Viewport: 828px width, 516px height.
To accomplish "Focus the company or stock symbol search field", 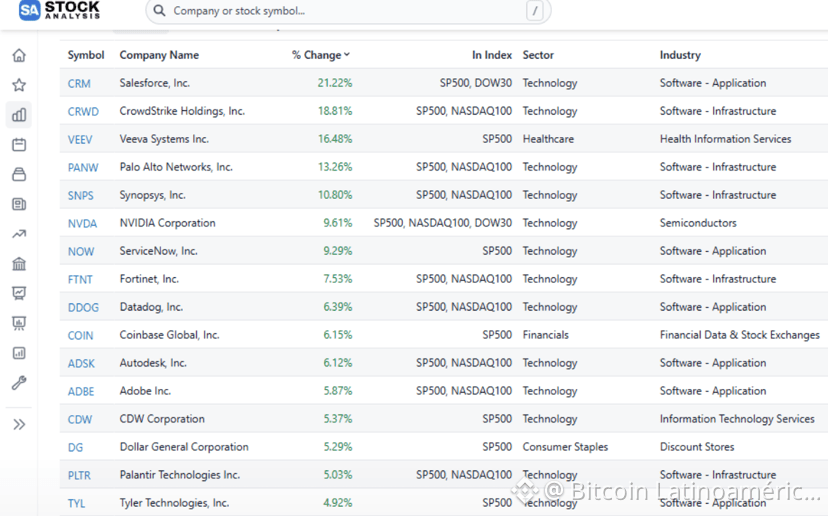I will [348, 11].
